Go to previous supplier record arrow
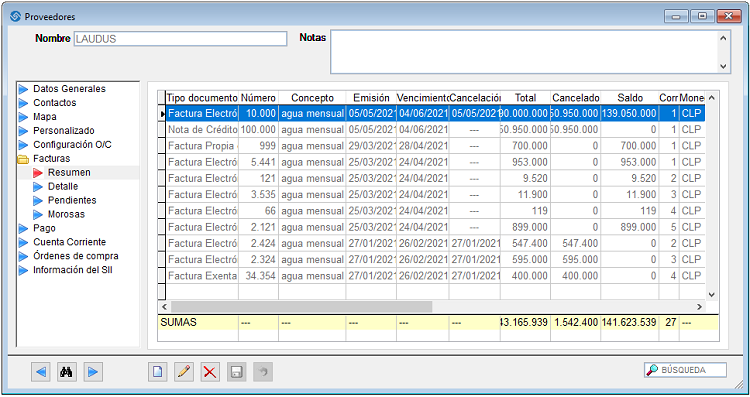This screenshot has width=750, height=397. click(x=41, y=372)
